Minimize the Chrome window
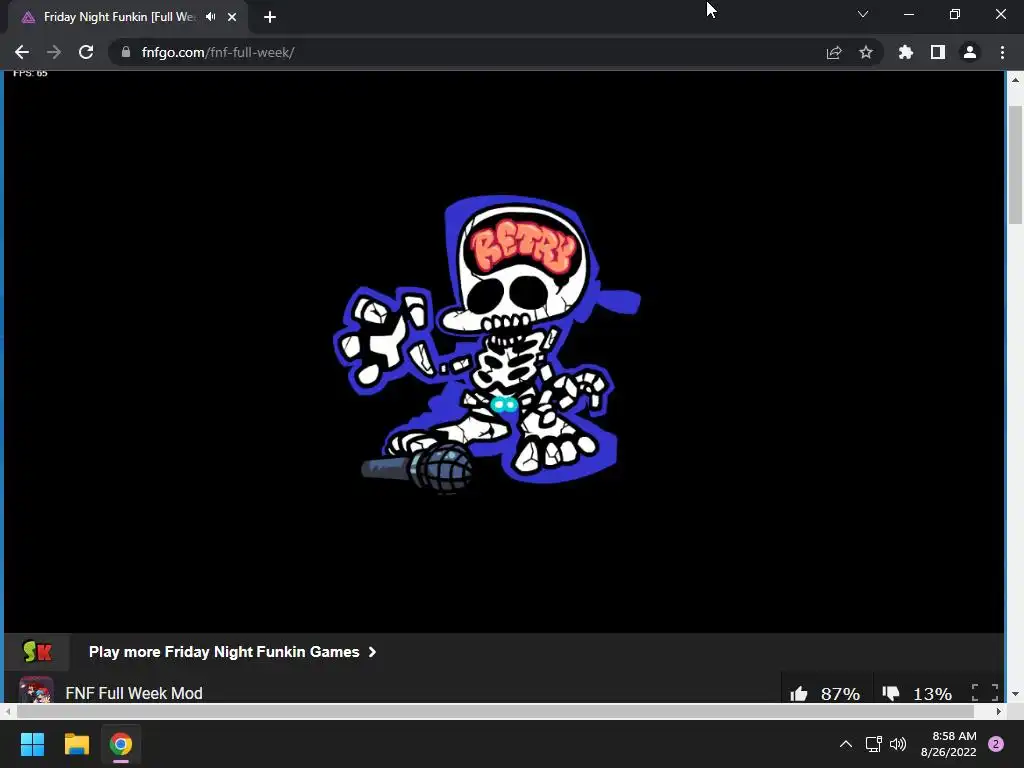This screenshot has width=1024, height=768. tap(908, 14)
